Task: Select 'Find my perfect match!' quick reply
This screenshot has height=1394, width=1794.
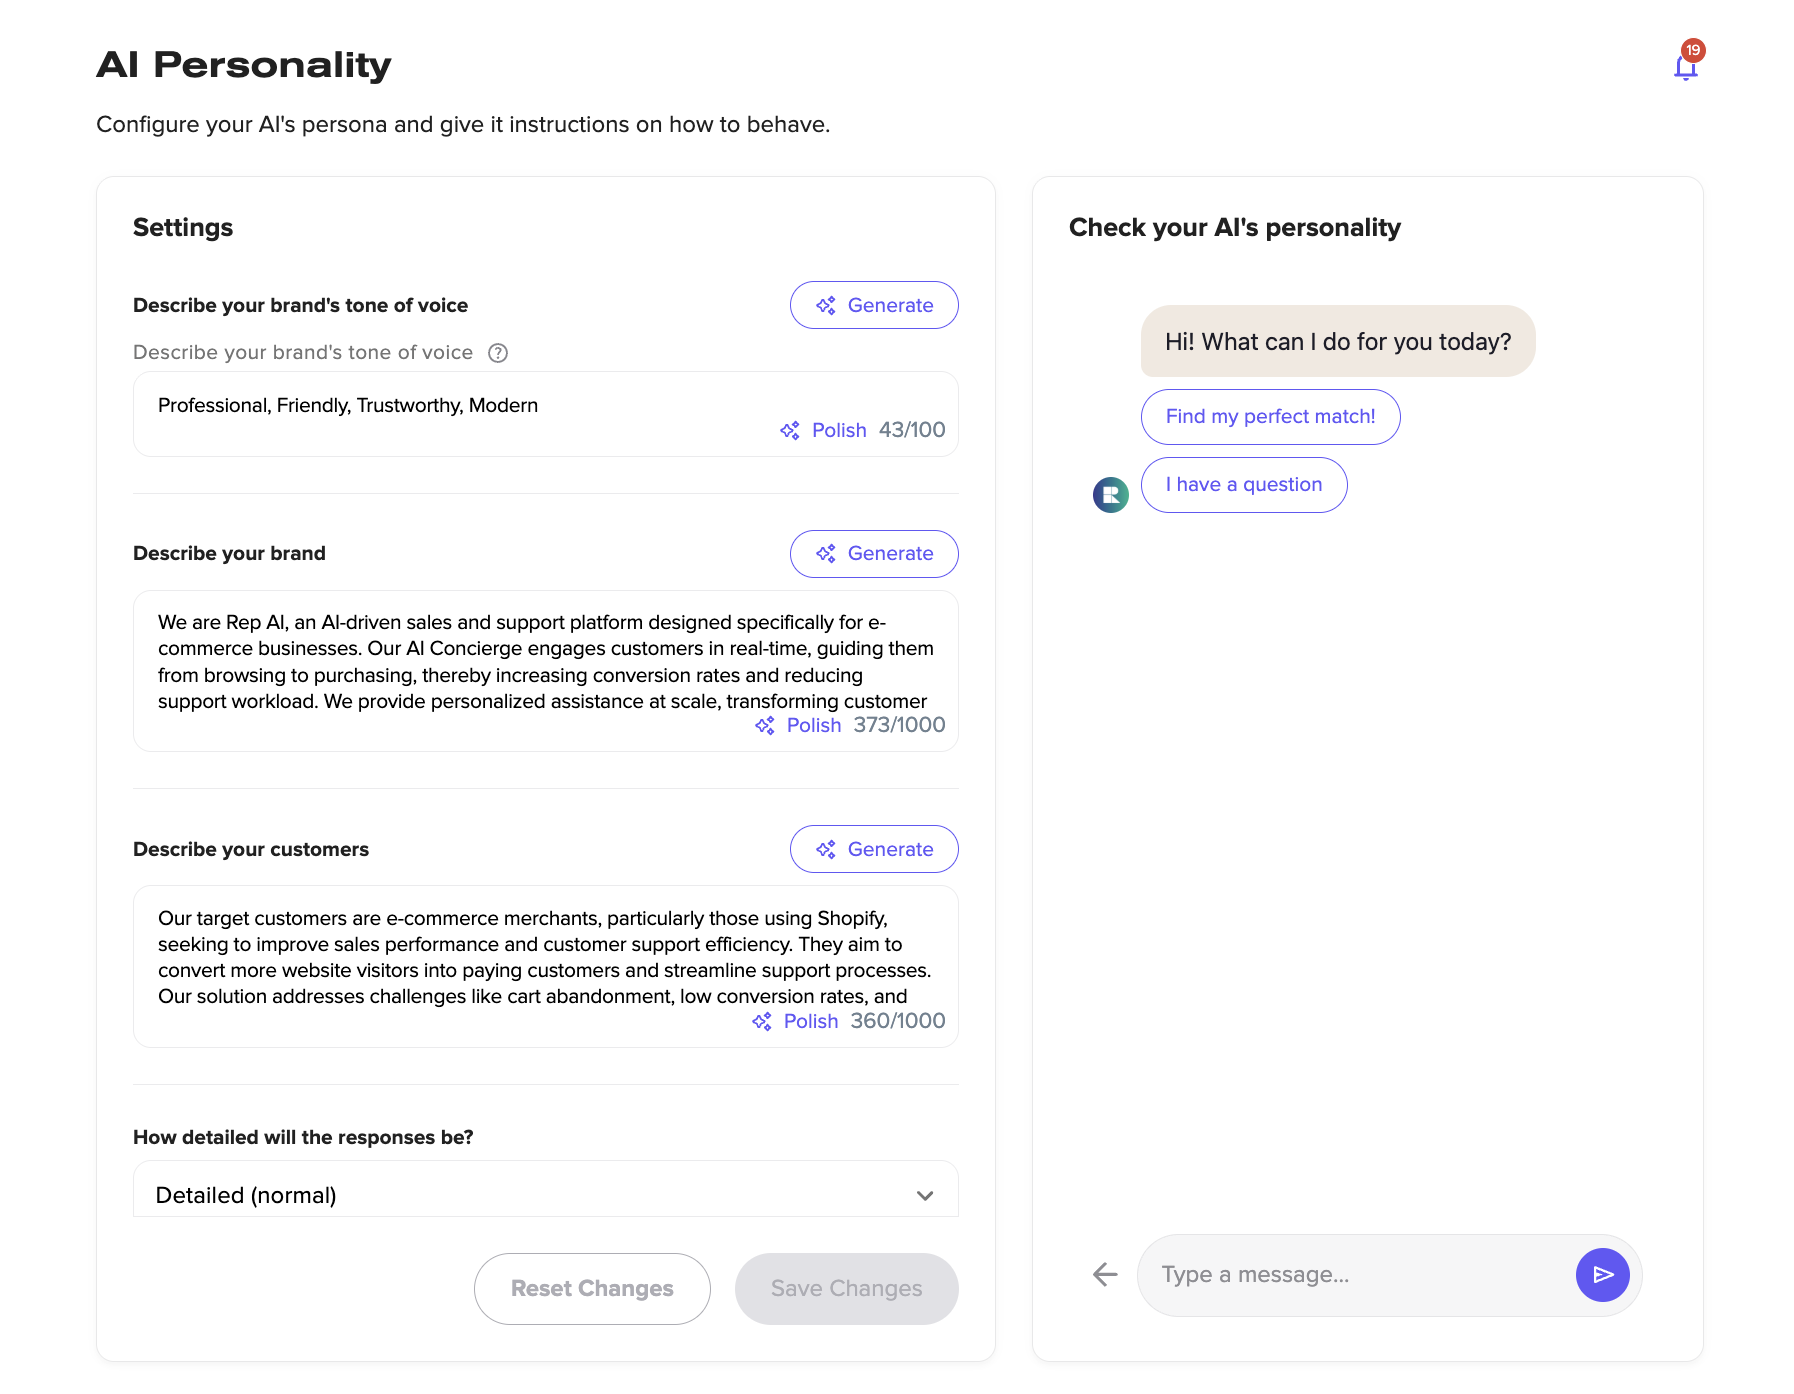Action: pyautogui.click(x=1270, y=417)
